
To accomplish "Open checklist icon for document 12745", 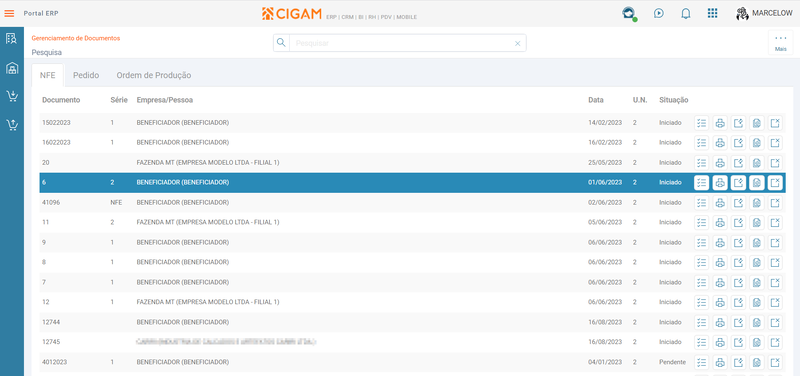I will pos(702,342).
